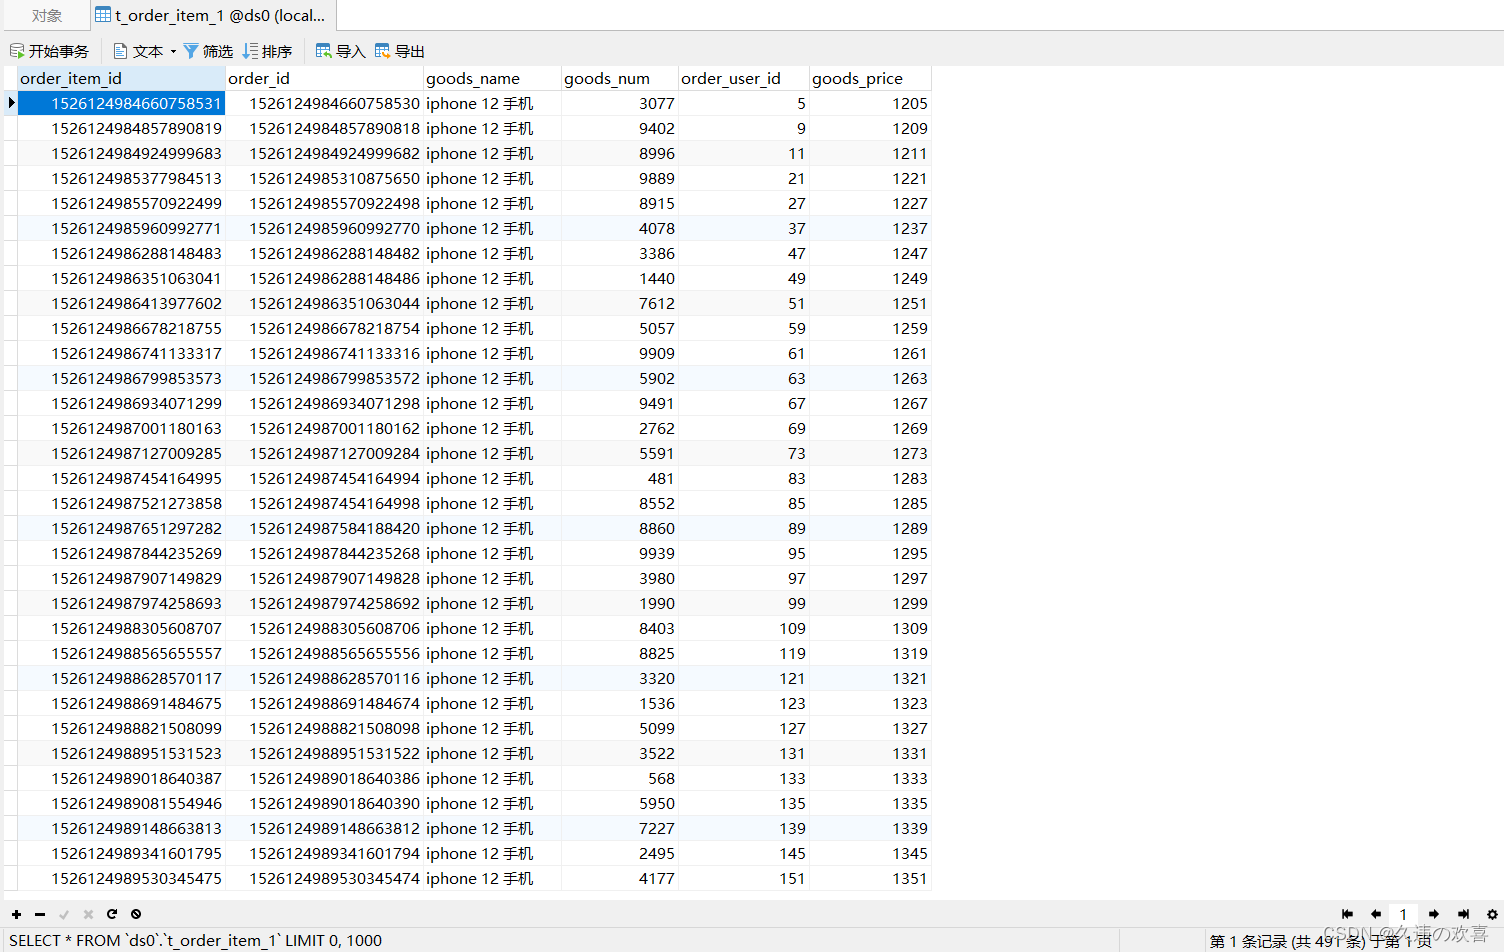Image resolution: width=1504 pixels, height=952 pixels.
Task: Select order_item_id cell 1526124984857890819
Action: (x=121, y=128)
